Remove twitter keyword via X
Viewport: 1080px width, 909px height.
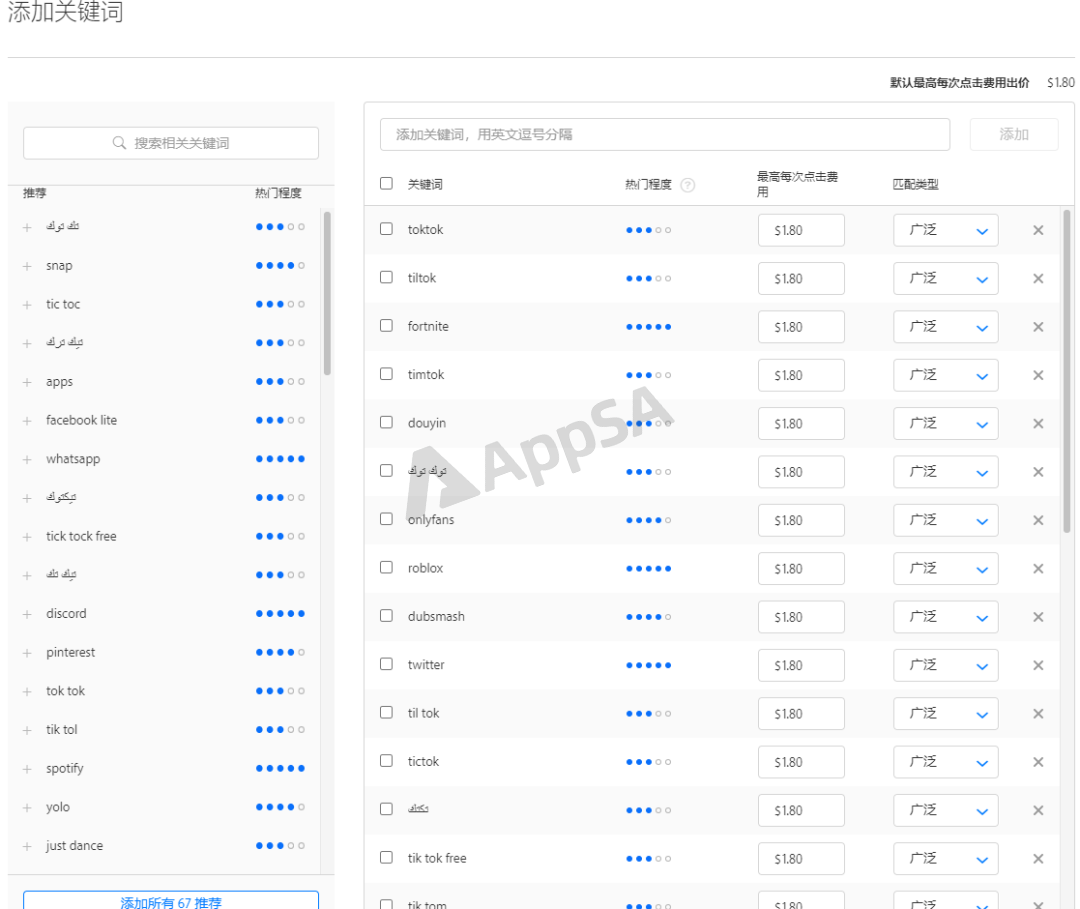pyautogui.click(x=1038, y=665)
